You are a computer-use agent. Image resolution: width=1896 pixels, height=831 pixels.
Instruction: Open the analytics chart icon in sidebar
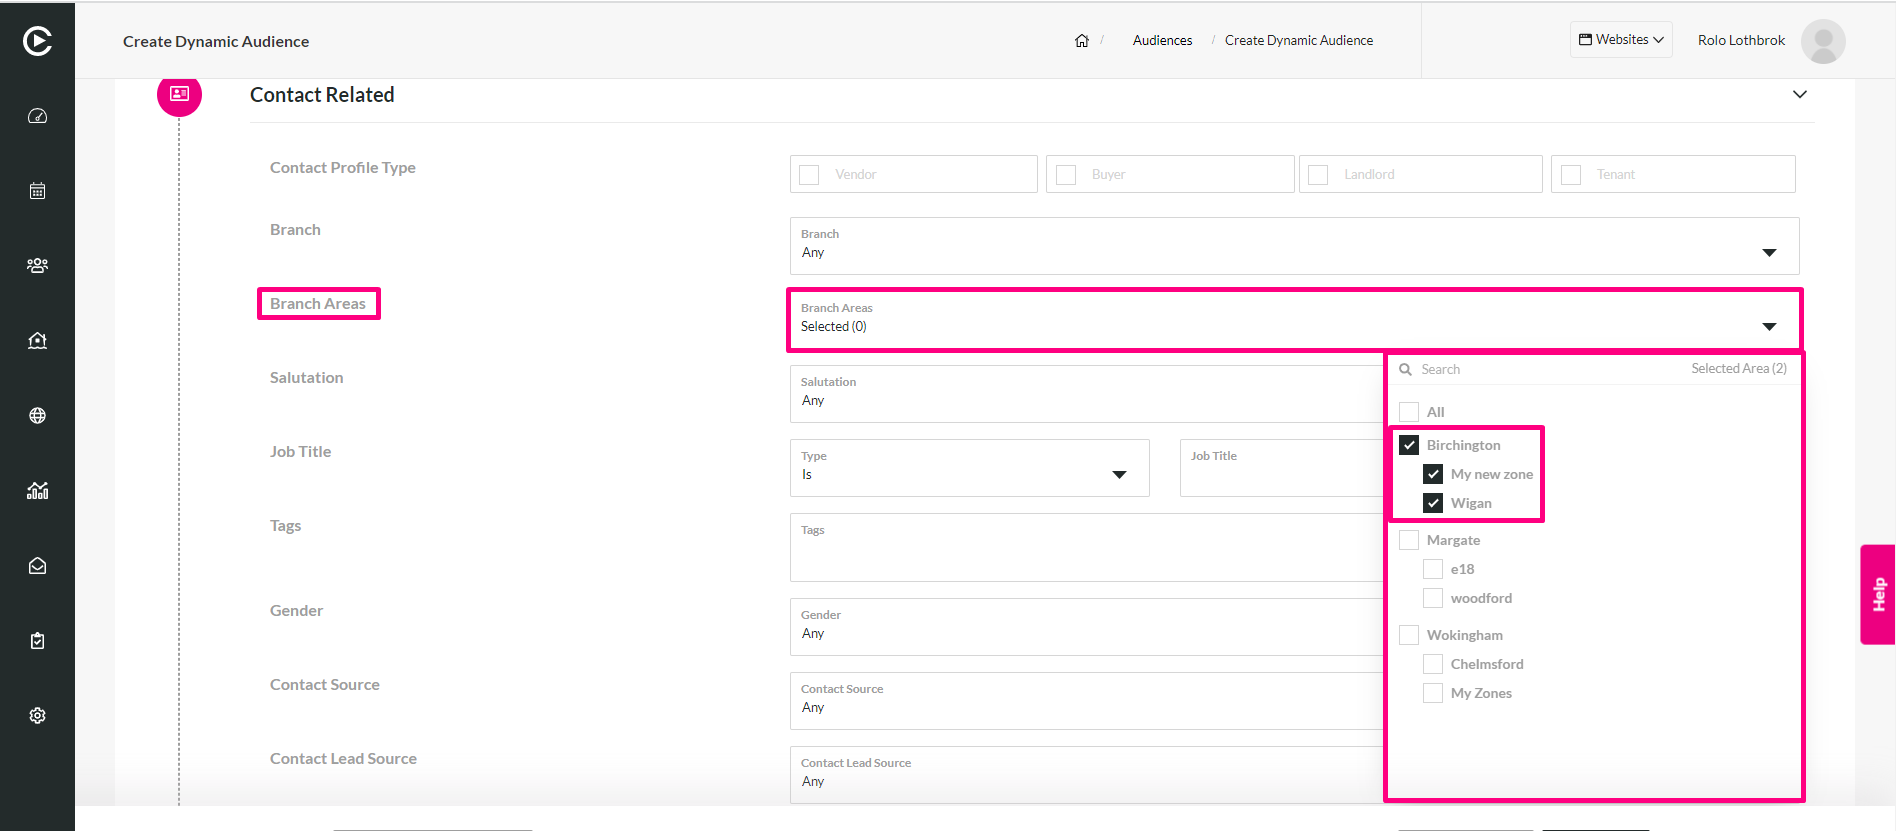[37, 491]
